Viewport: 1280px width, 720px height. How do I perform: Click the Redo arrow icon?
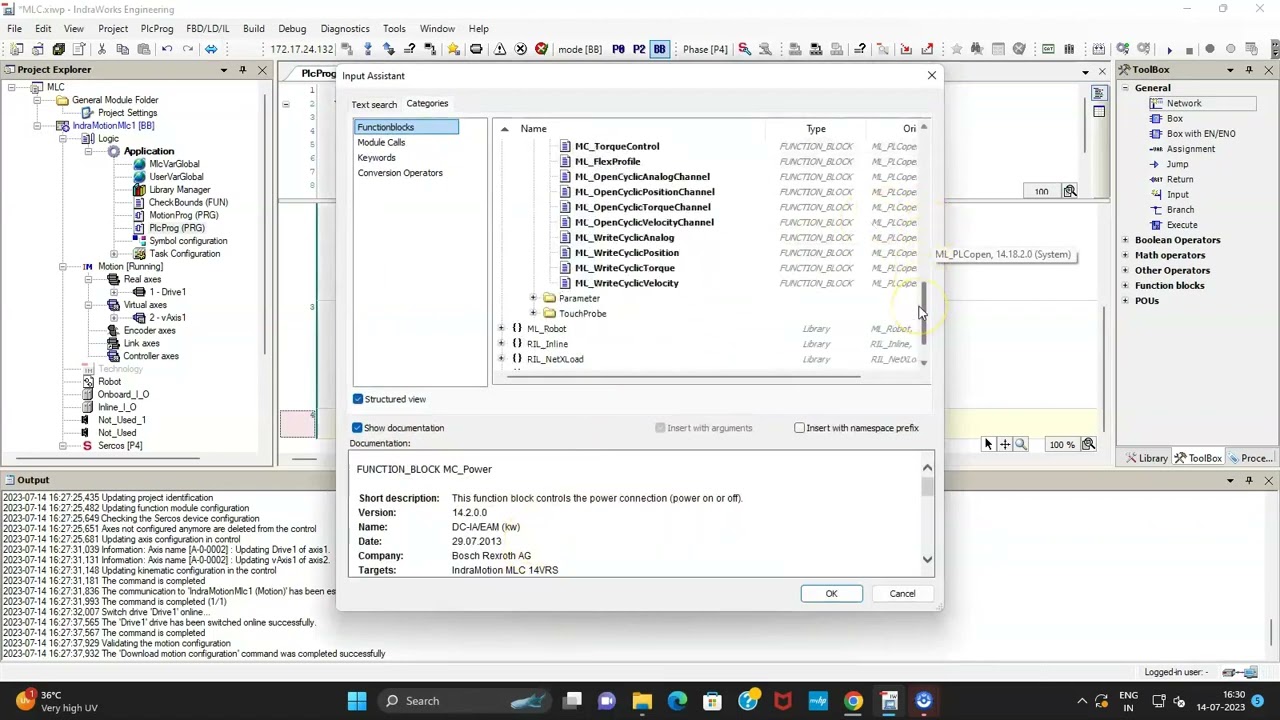(x=188, y=49)
